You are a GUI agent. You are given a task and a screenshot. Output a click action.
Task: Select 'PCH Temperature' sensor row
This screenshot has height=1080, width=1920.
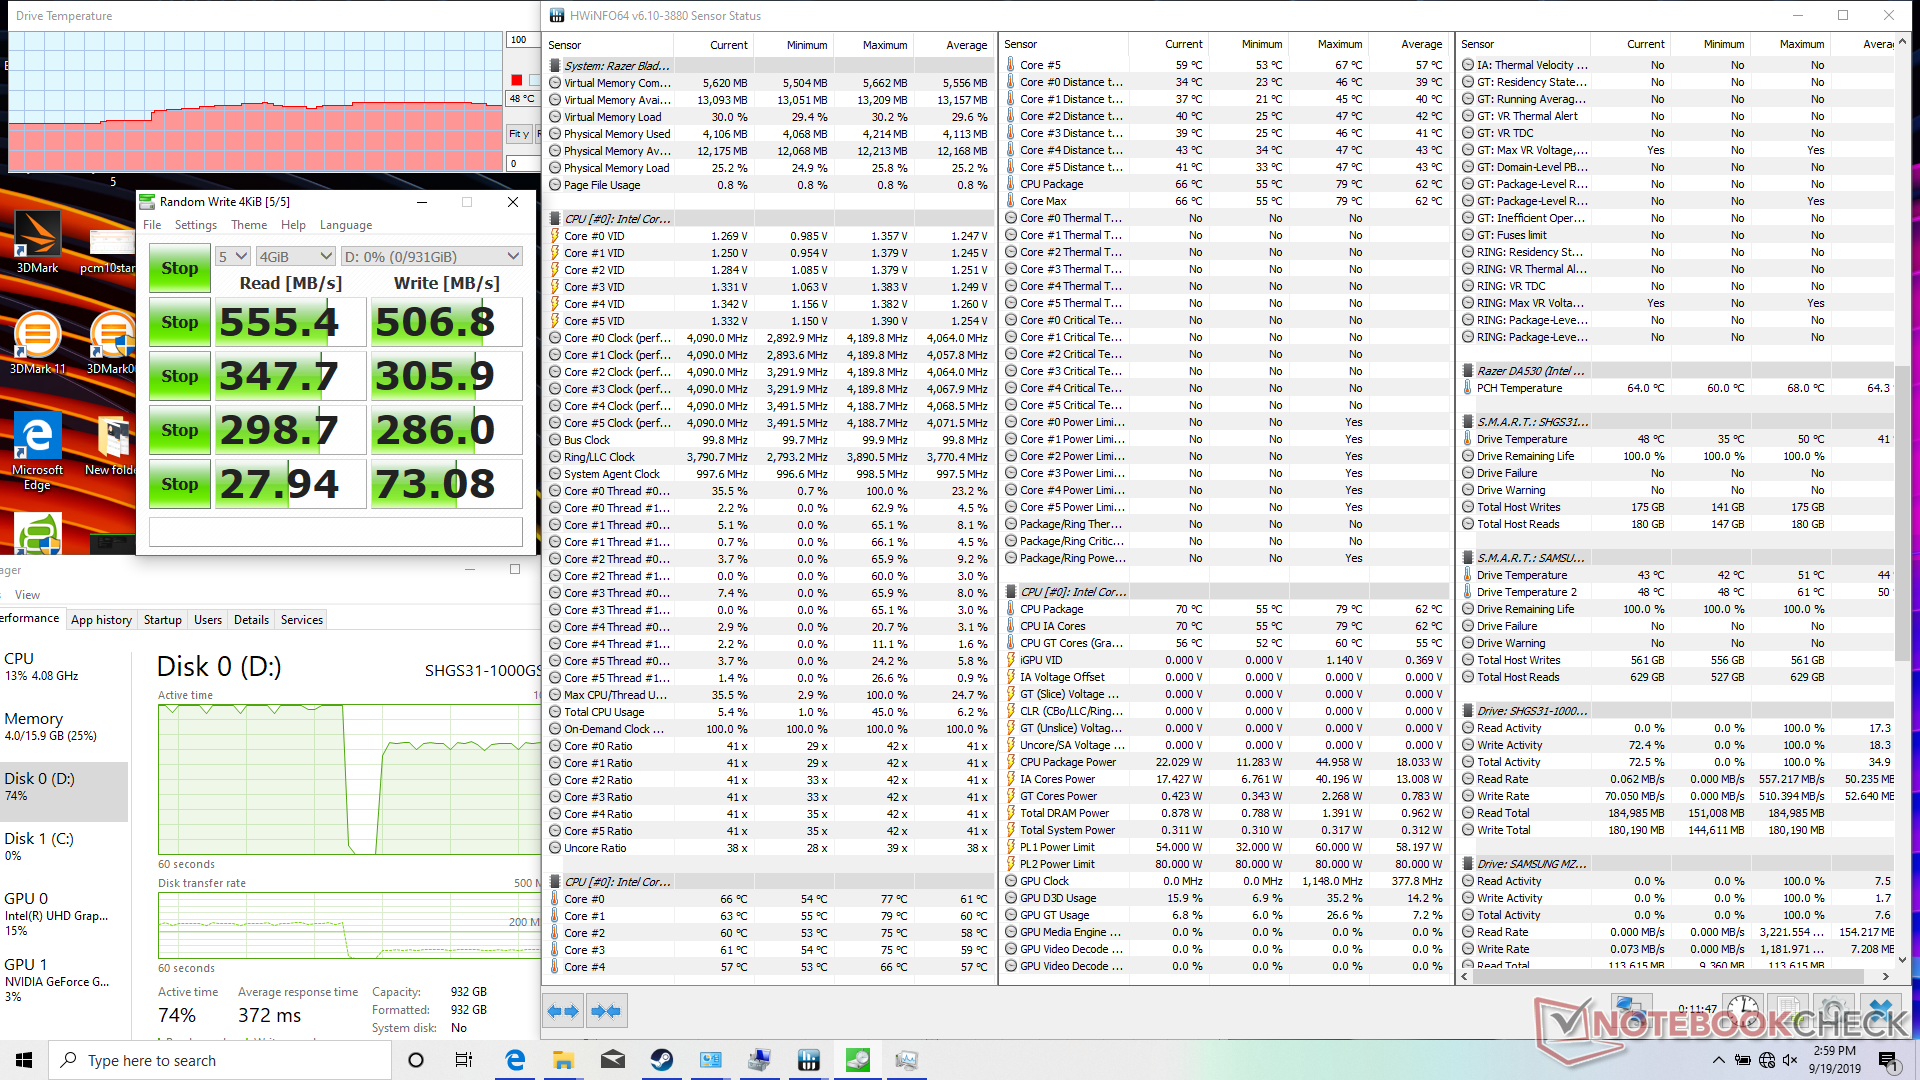pyautogui.click(x=1677, y=388)
